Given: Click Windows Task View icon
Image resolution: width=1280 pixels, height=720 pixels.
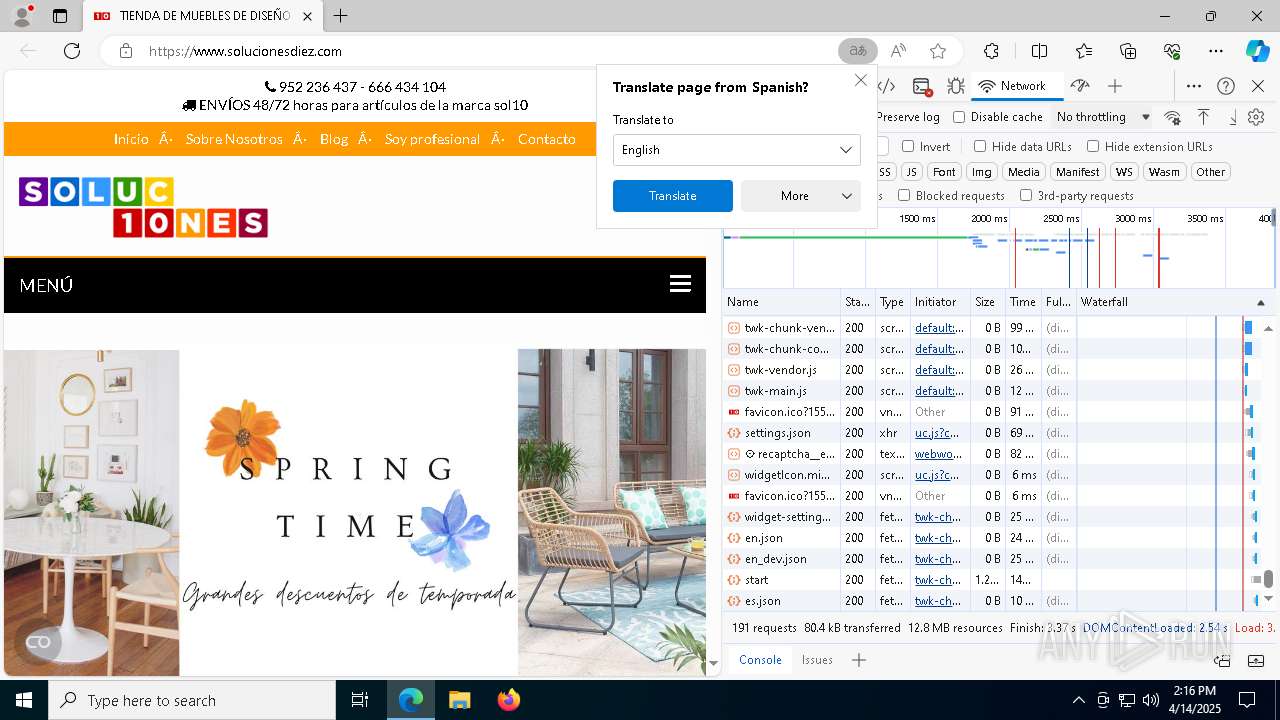Looking at the screenshot, I should point(360,700).
